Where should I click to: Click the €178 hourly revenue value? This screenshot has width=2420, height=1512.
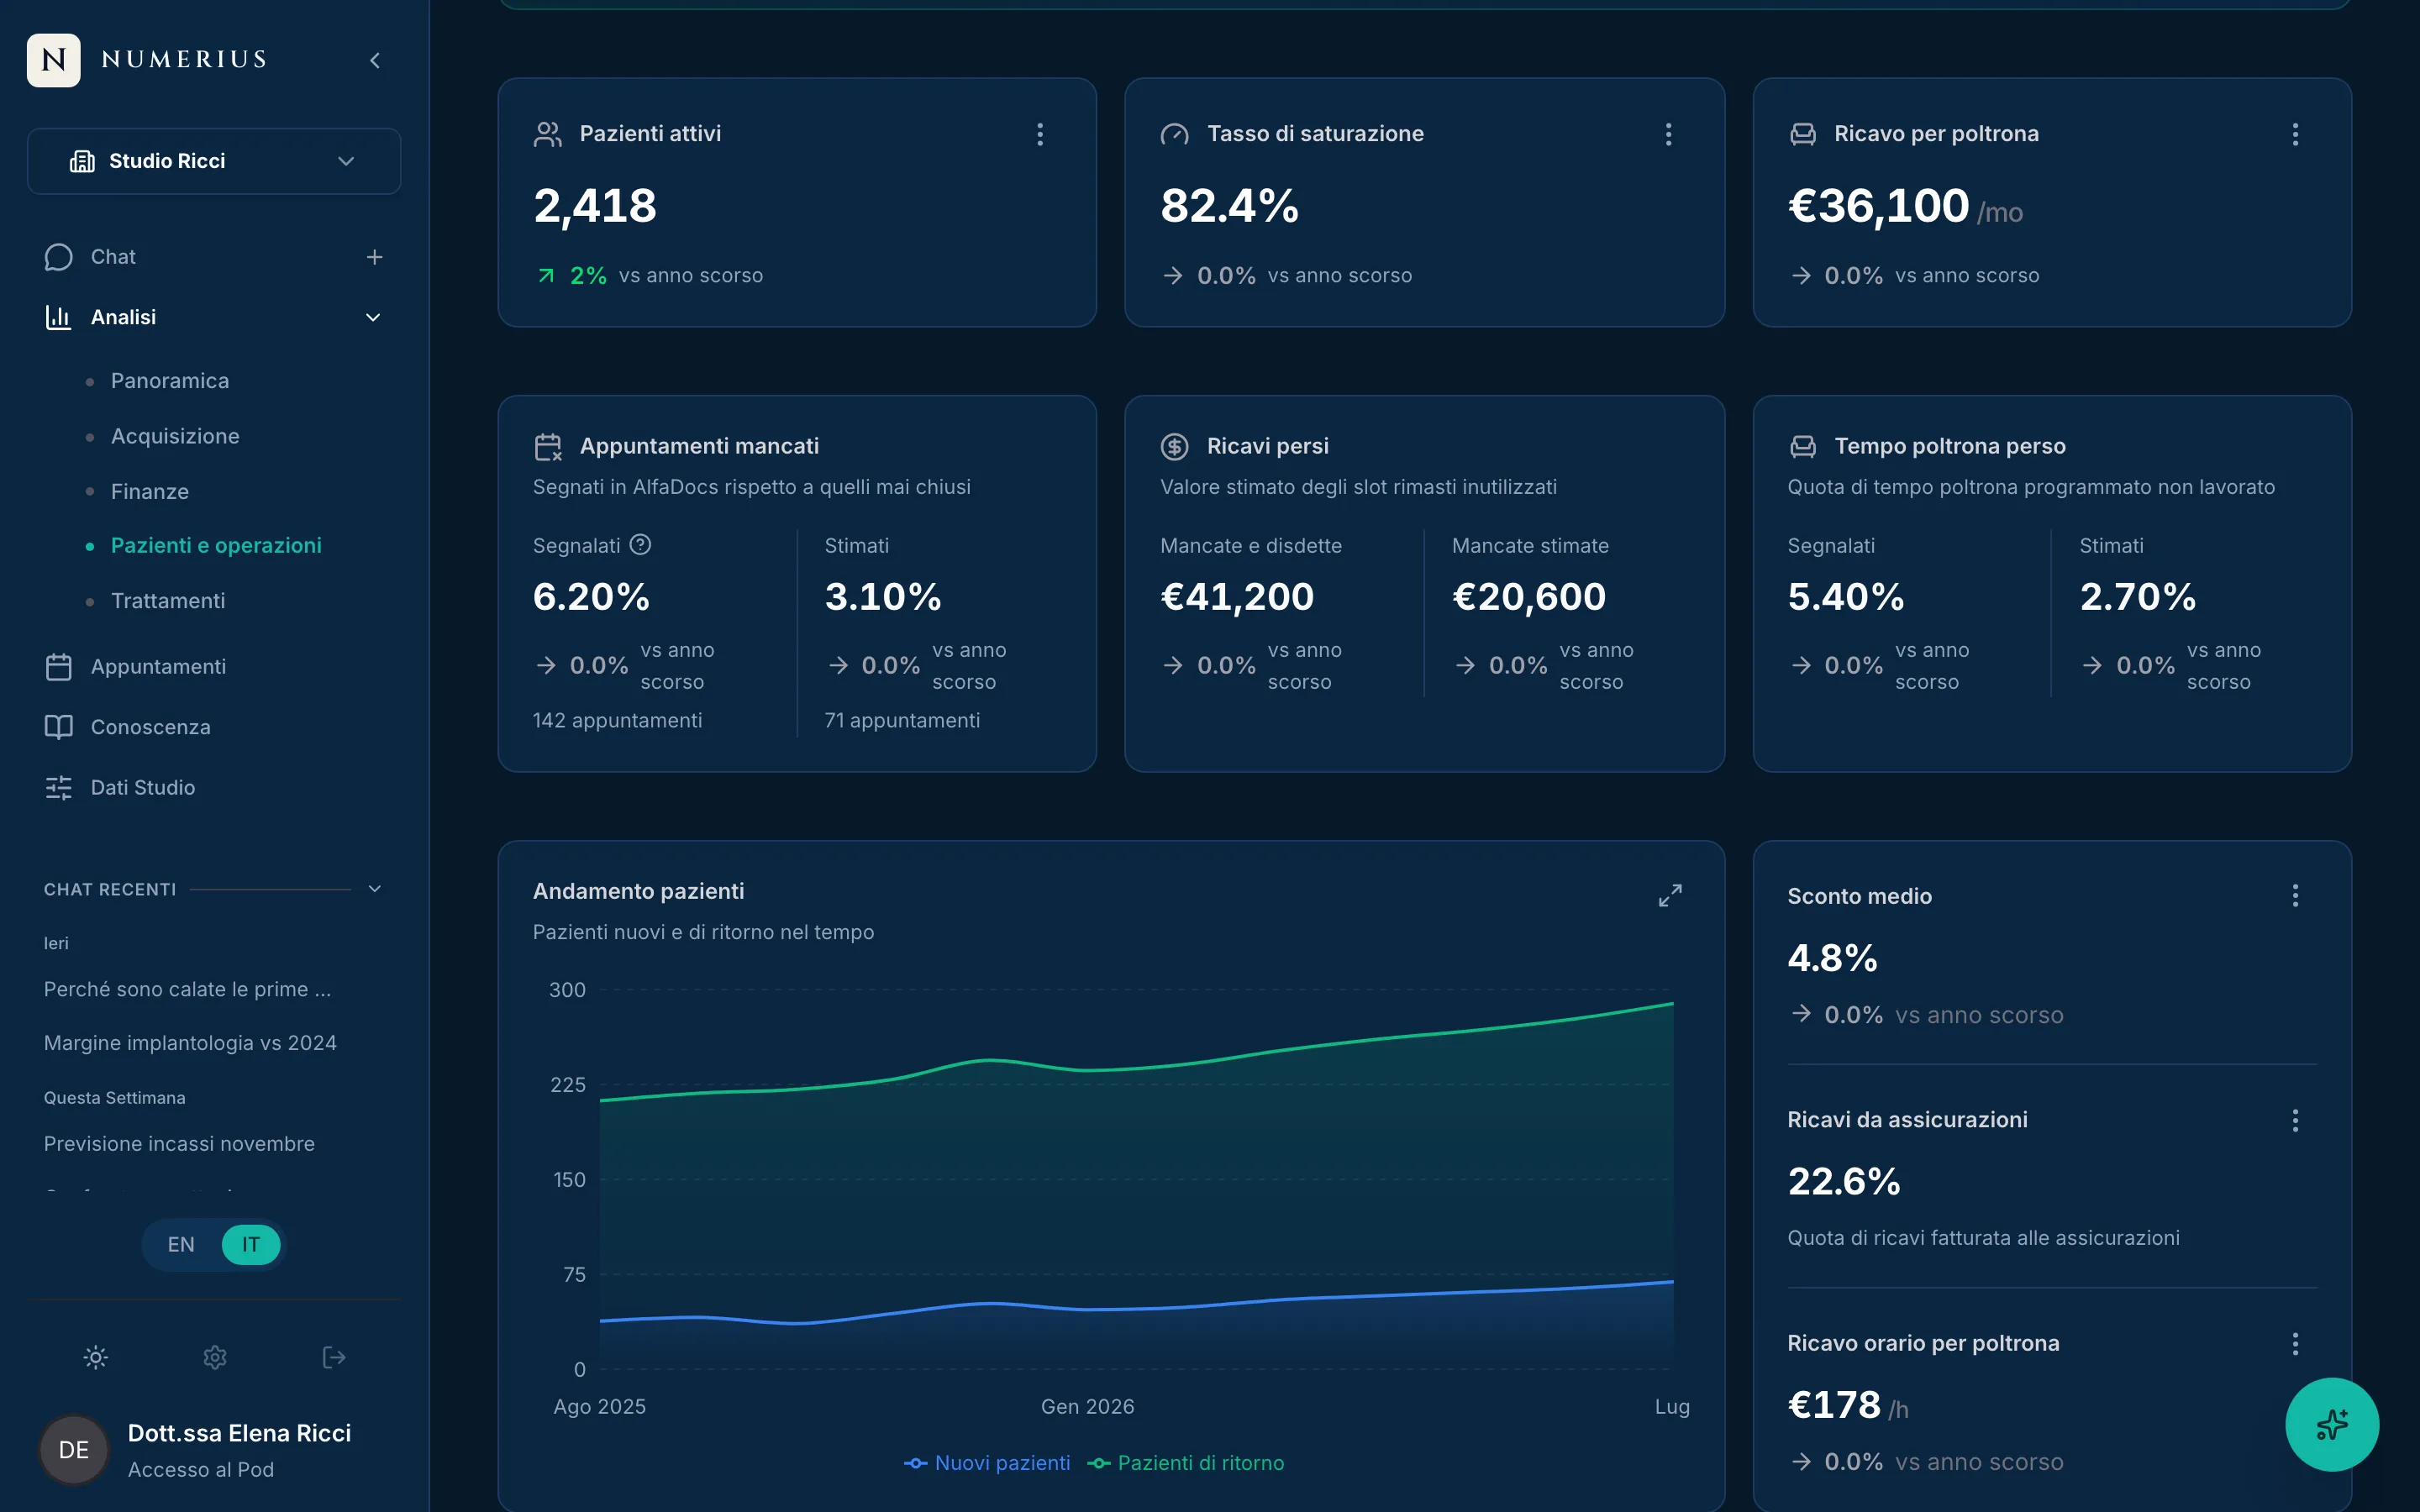(x=1834, y=1405)
